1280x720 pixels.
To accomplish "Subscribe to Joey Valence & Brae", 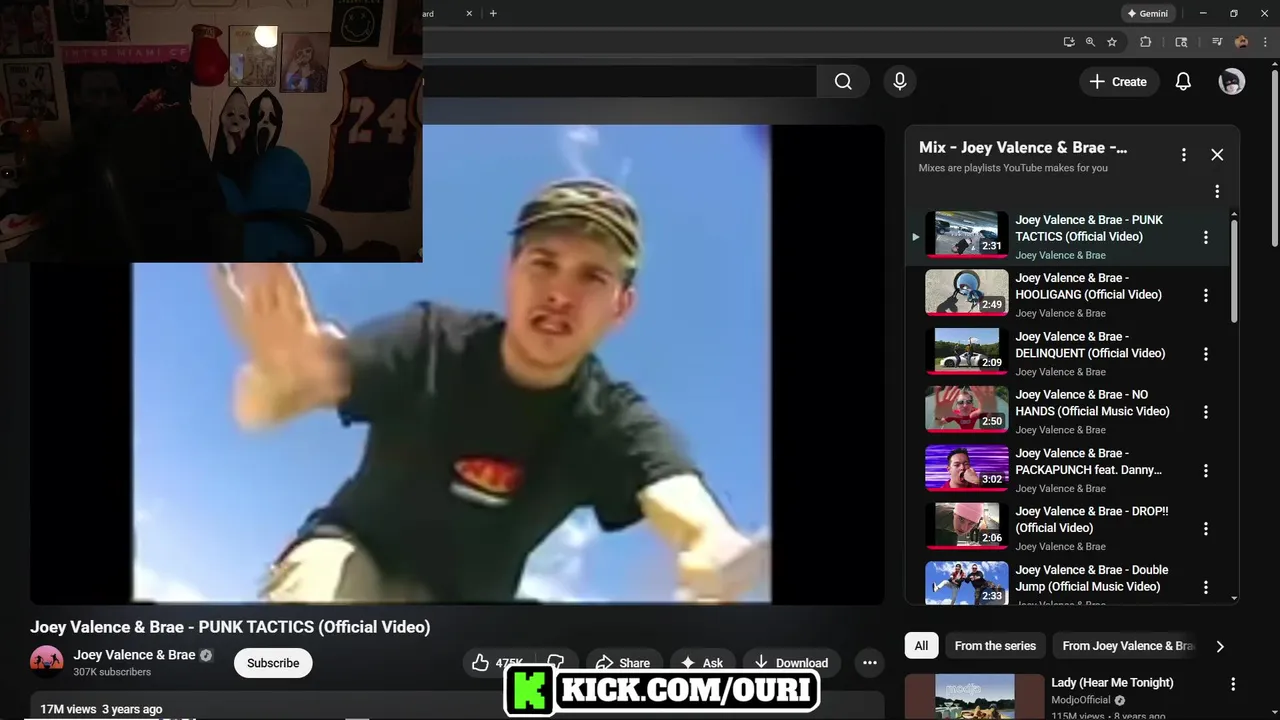I will pyautogui.click(x=273, y=663).
